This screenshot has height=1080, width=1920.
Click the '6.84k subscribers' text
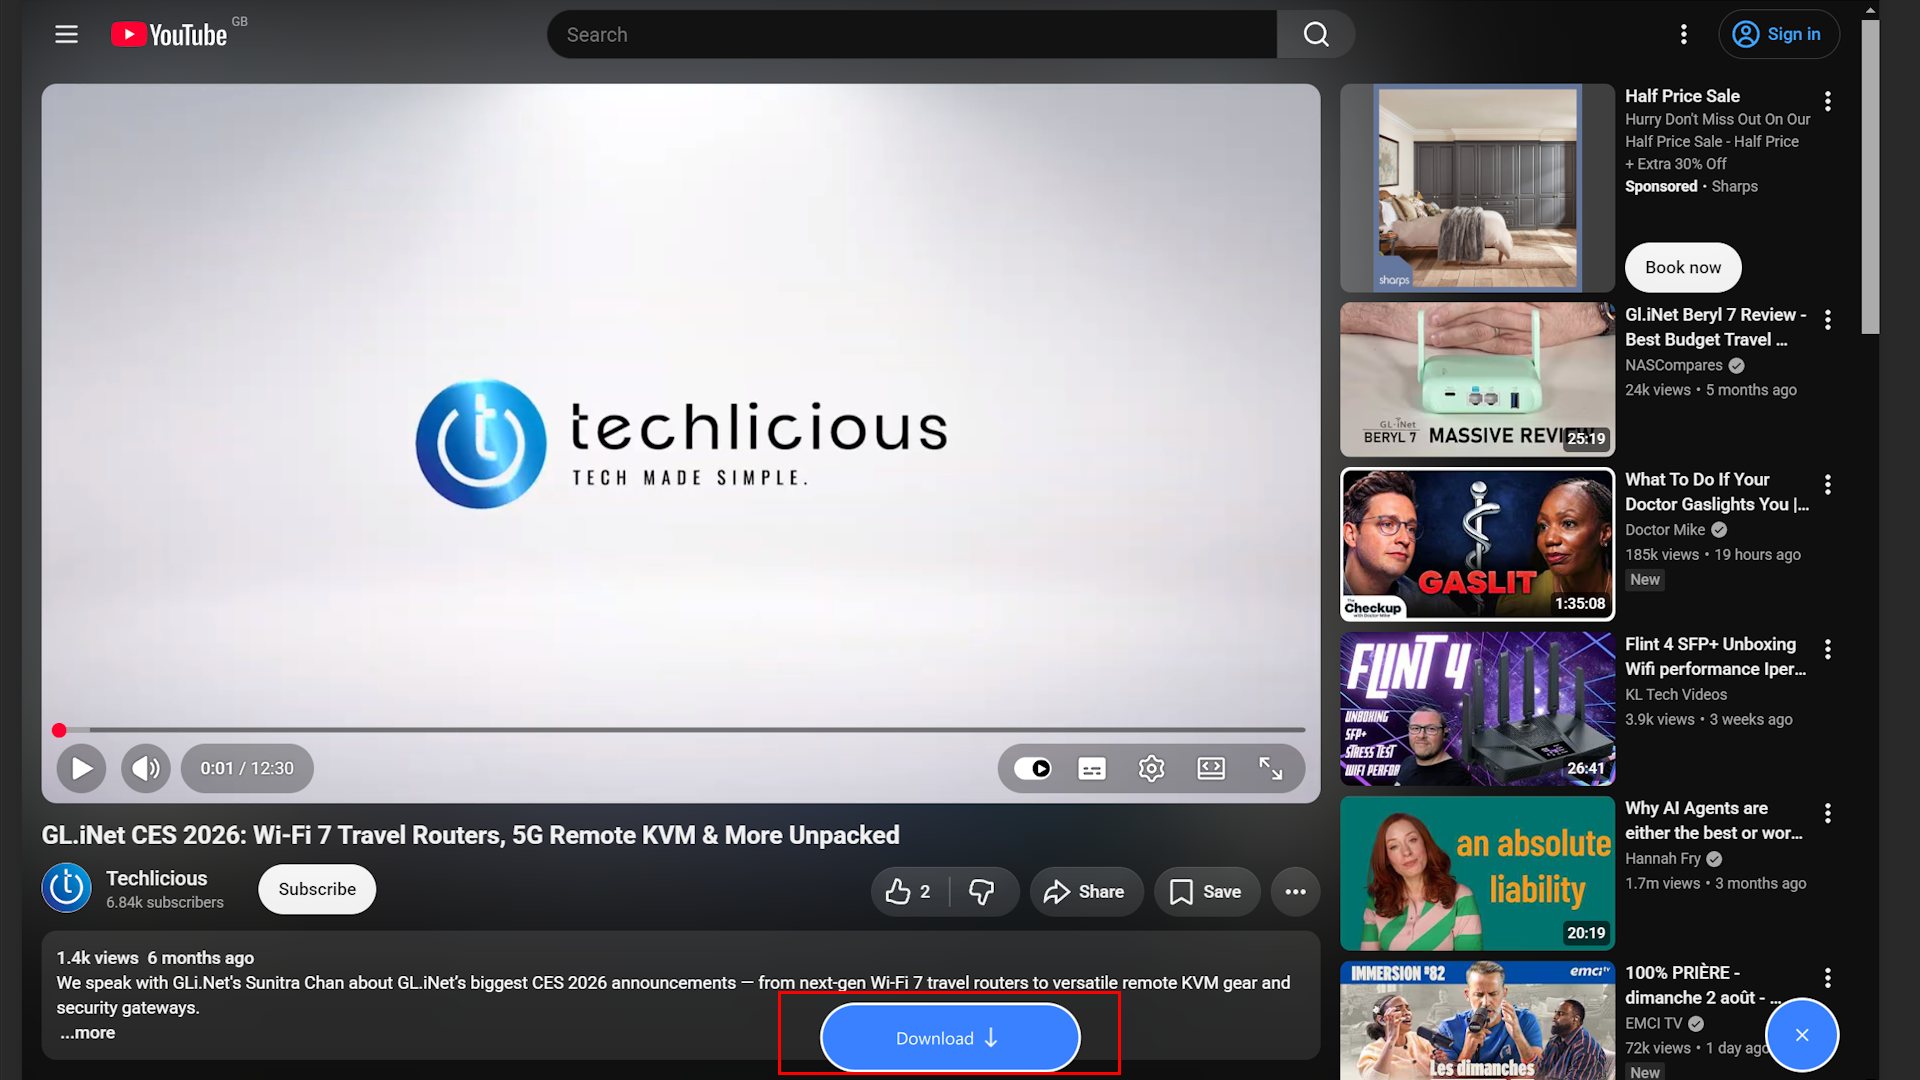coord(165,902)
